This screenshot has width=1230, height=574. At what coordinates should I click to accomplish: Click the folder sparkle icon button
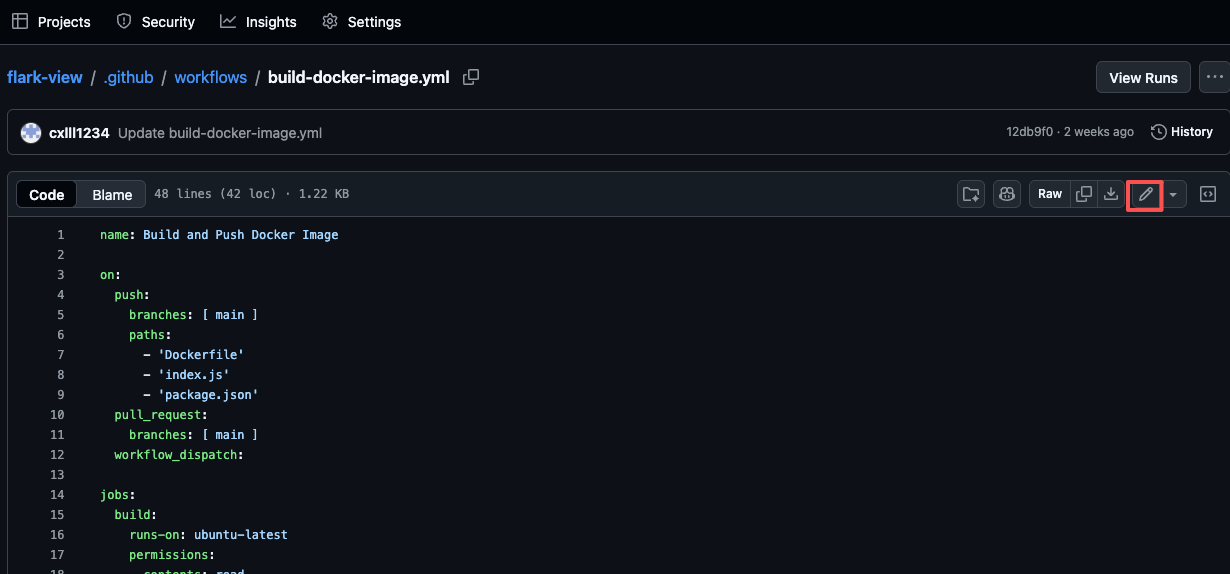[x=971, y=194]
